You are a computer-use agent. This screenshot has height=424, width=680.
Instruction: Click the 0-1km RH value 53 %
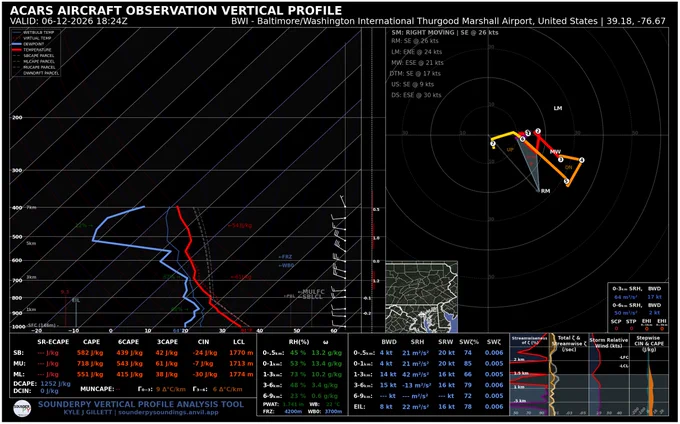point(298,364)
